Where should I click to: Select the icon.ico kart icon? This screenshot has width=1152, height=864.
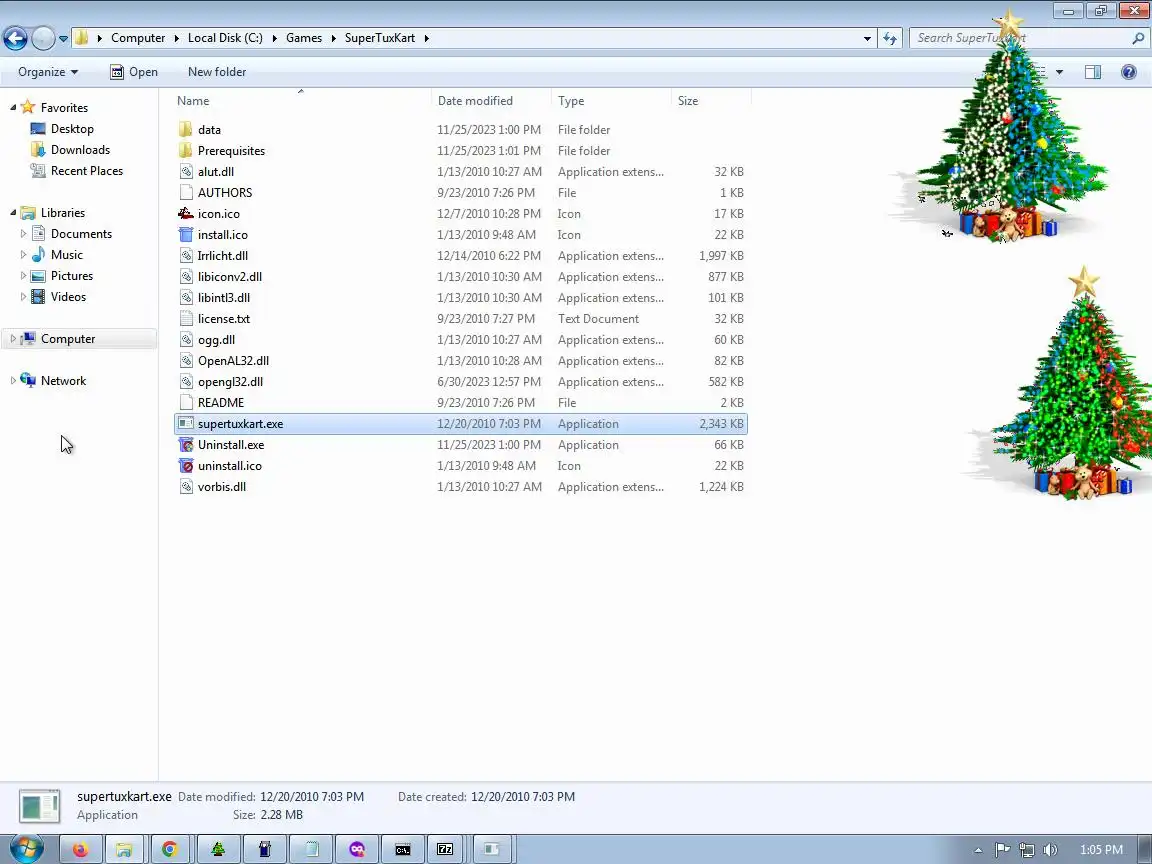(x=186, y=214)
